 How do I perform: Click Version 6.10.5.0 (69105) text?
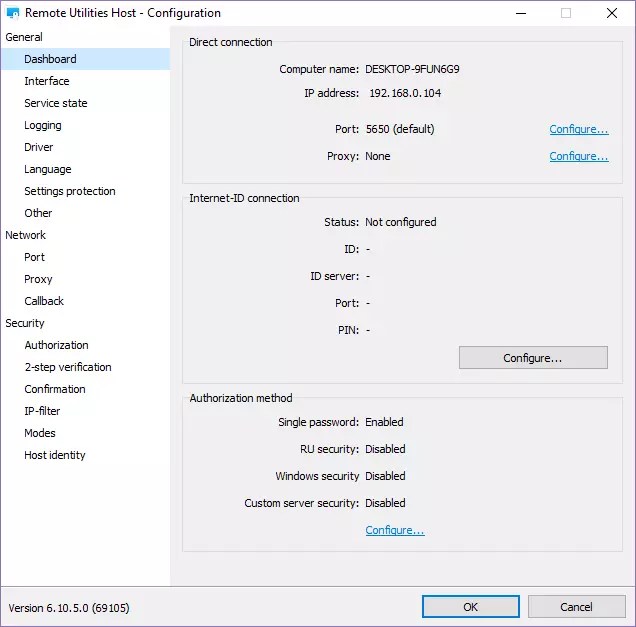coord(69,608)
